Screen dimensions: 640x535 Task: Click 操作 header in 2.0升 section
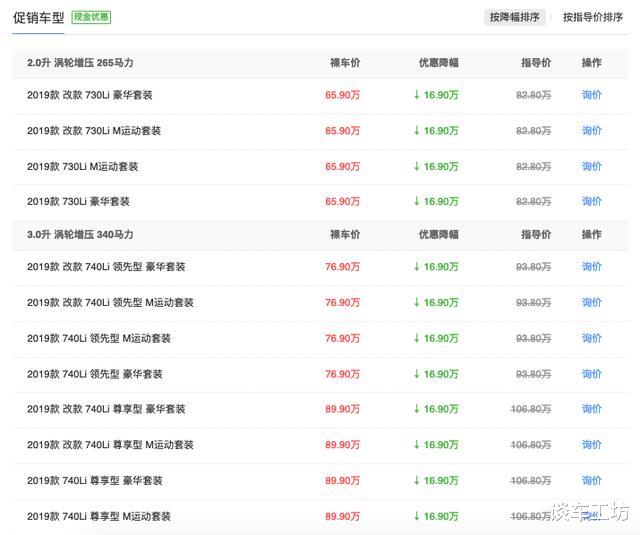coord(591,62)
